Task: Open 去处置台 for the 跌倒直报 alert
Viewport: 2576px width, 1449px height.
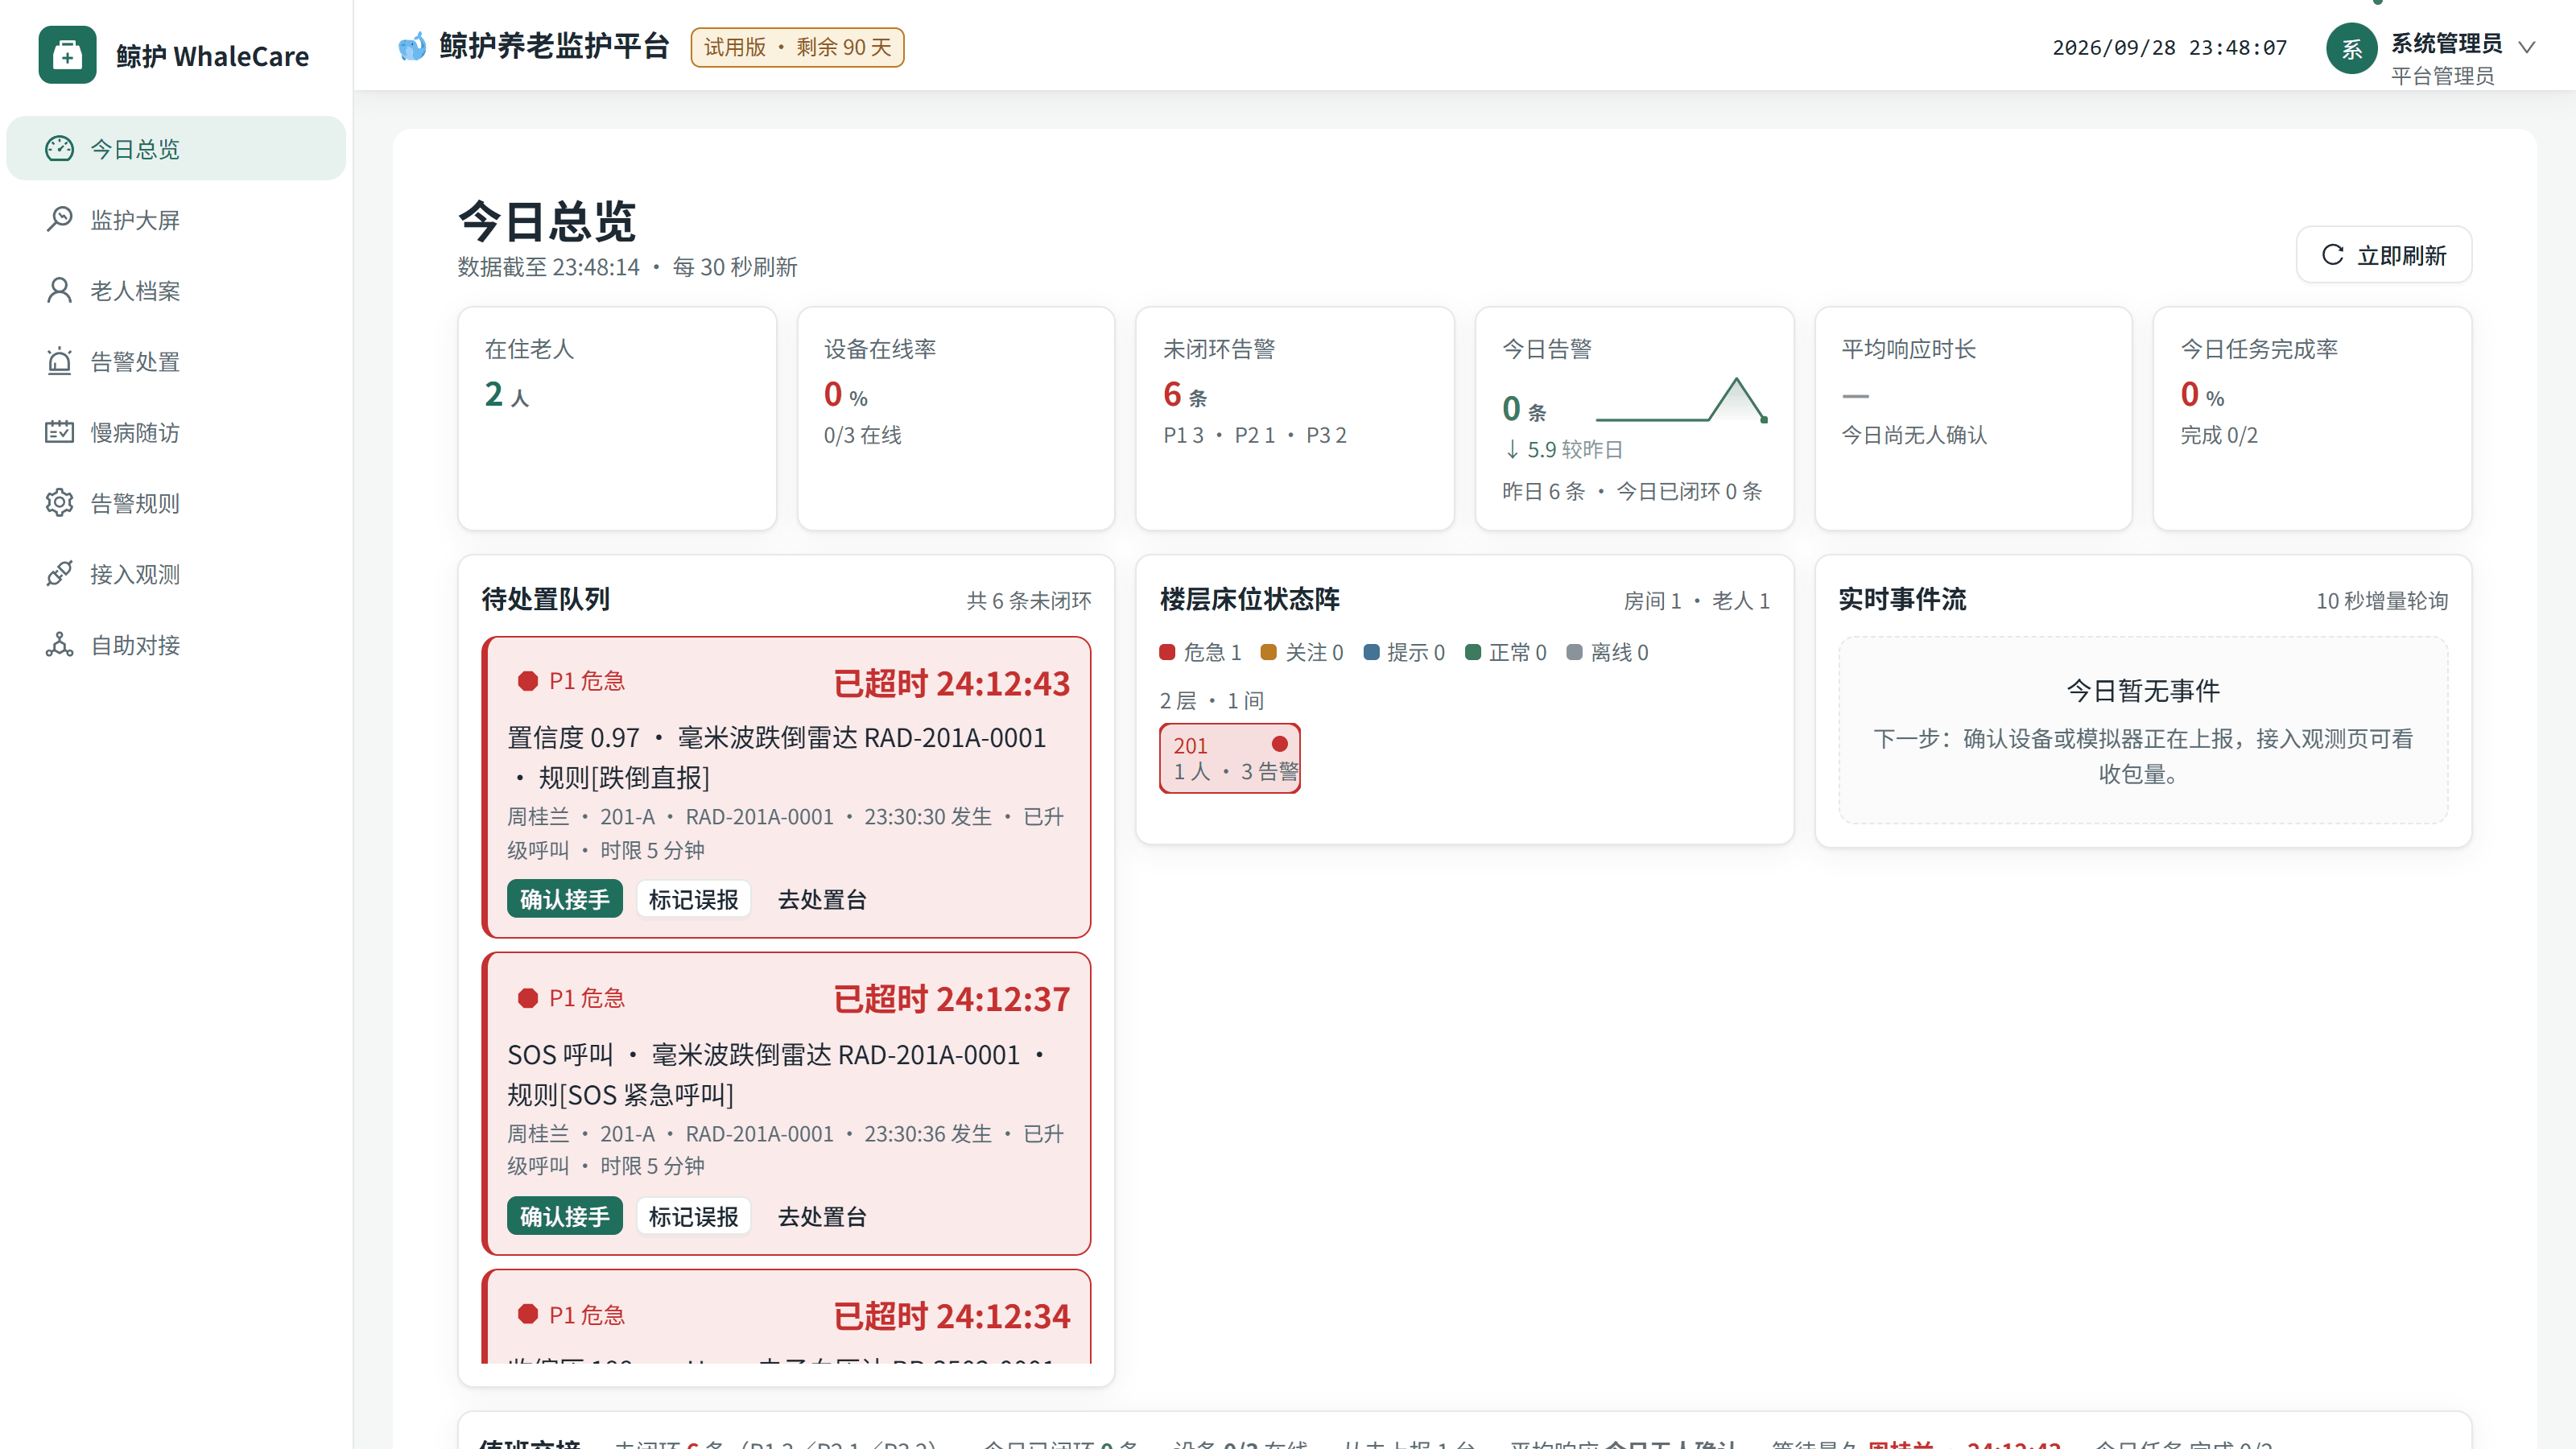Action: [822, 899]
